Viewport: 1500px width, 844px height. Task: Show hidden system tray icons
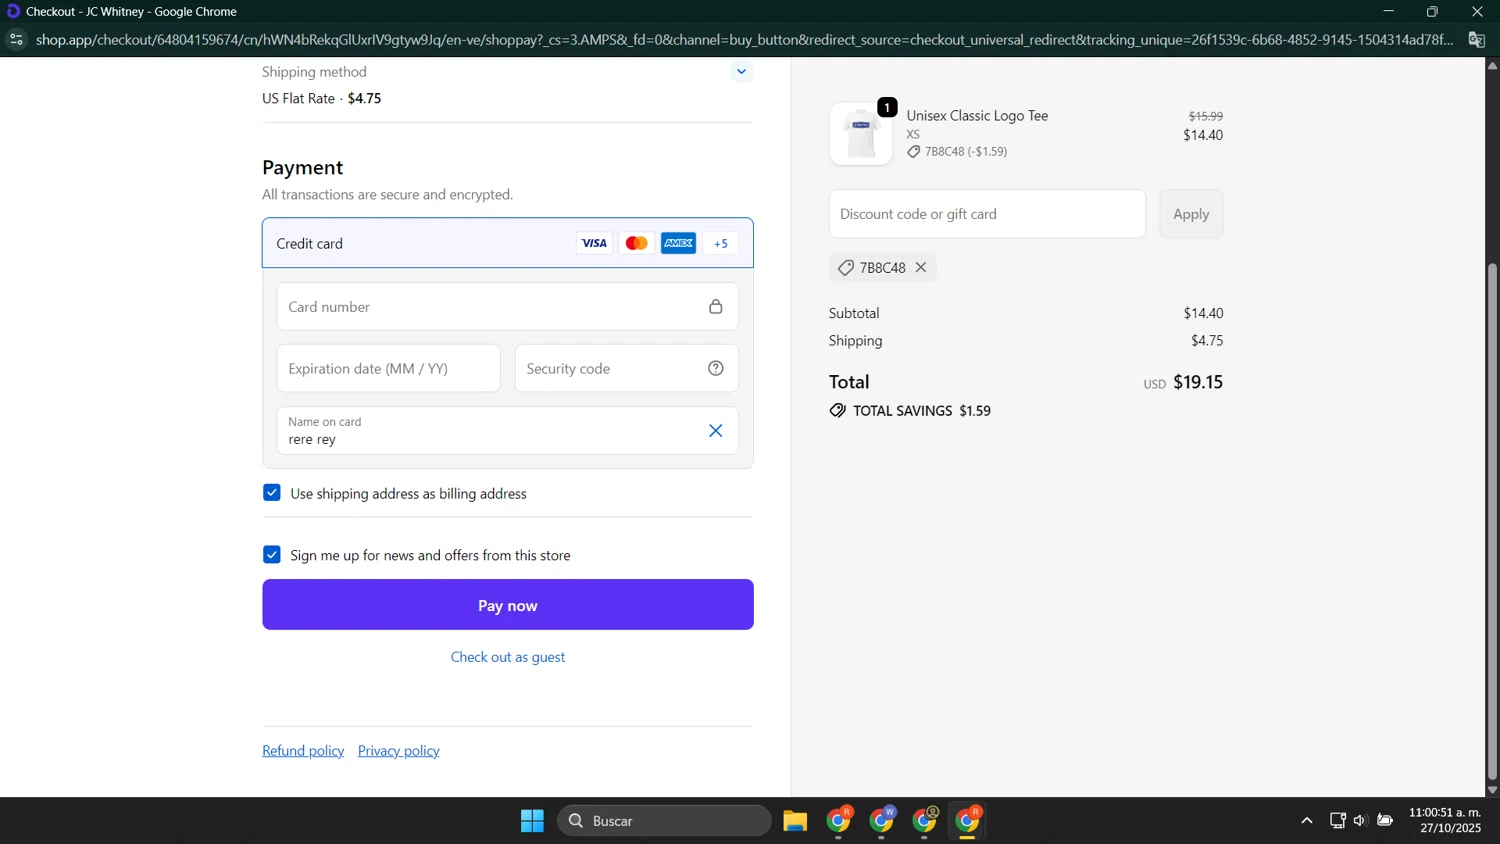1306,821
